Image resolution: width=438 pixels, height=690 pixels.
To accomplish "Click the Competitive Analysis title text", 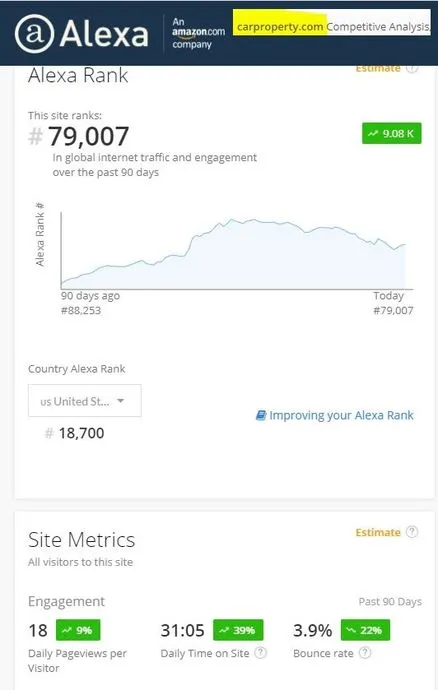I will [x=378, y=27].
